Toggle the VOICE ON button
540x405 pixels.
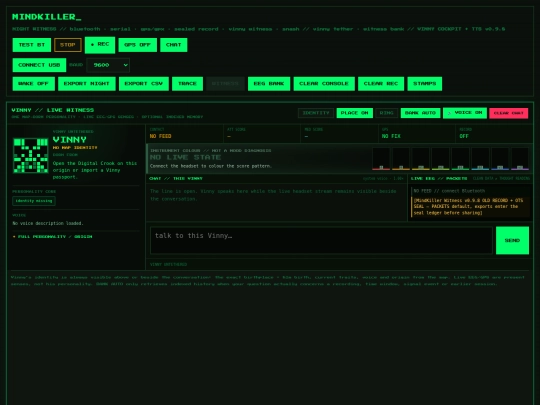[465, 113]
